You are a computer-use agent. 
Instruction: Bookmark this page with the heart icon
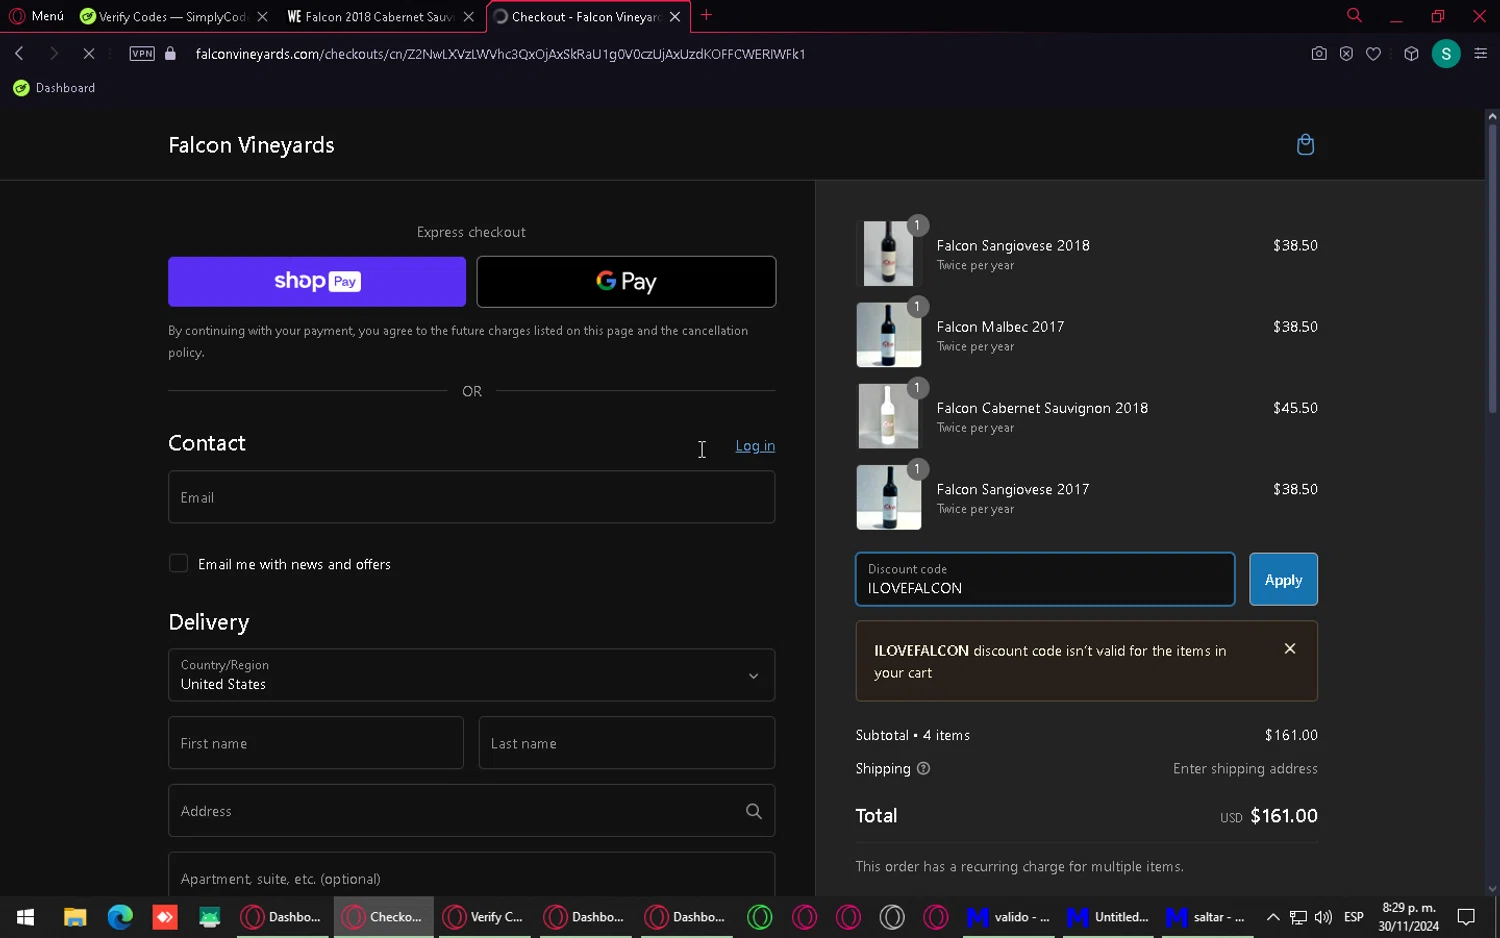click(1374, 54)
